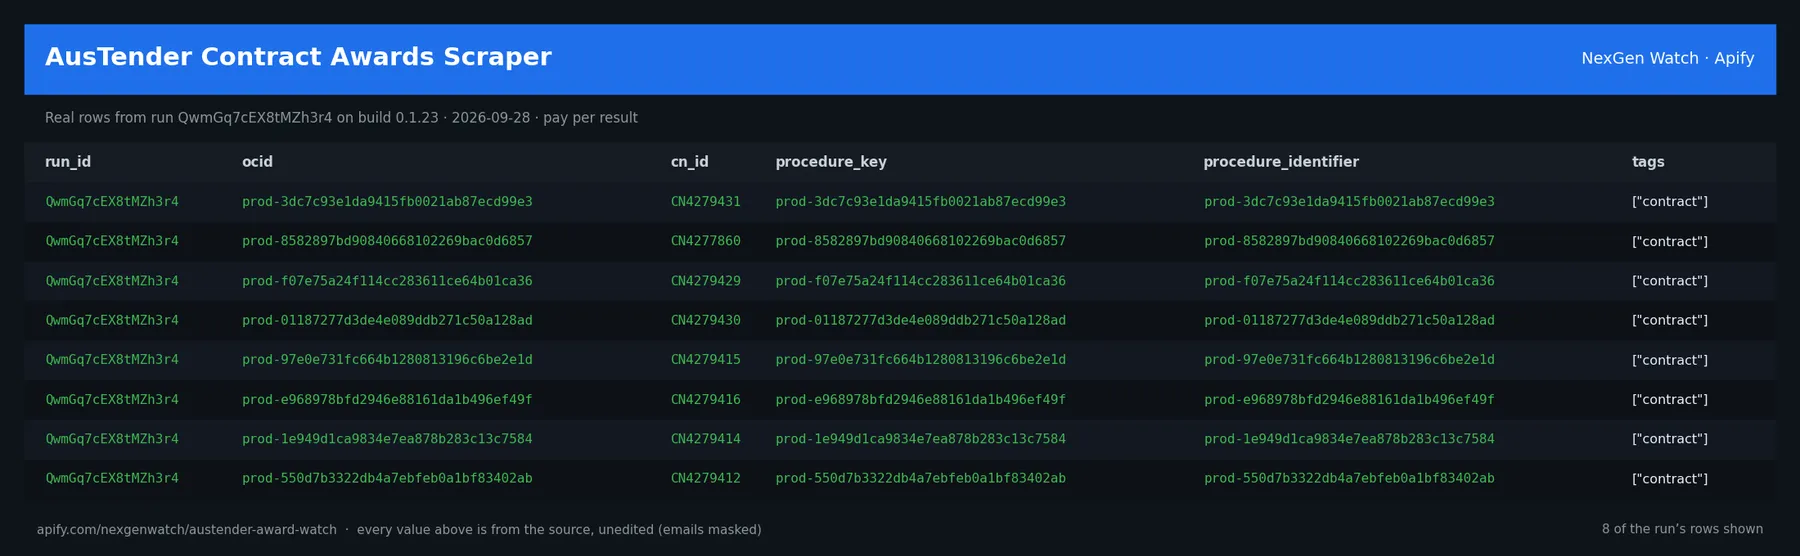Select procedure_key value in the CN4279414 row
The image size is (1800, 556).
tap(921, 439)
